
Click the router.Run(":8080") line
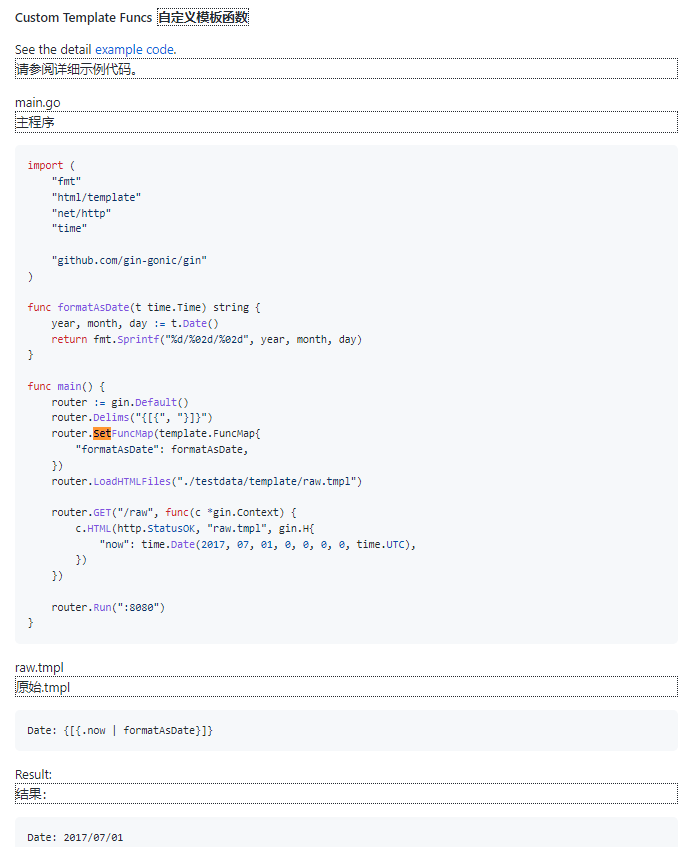[108, 607]
